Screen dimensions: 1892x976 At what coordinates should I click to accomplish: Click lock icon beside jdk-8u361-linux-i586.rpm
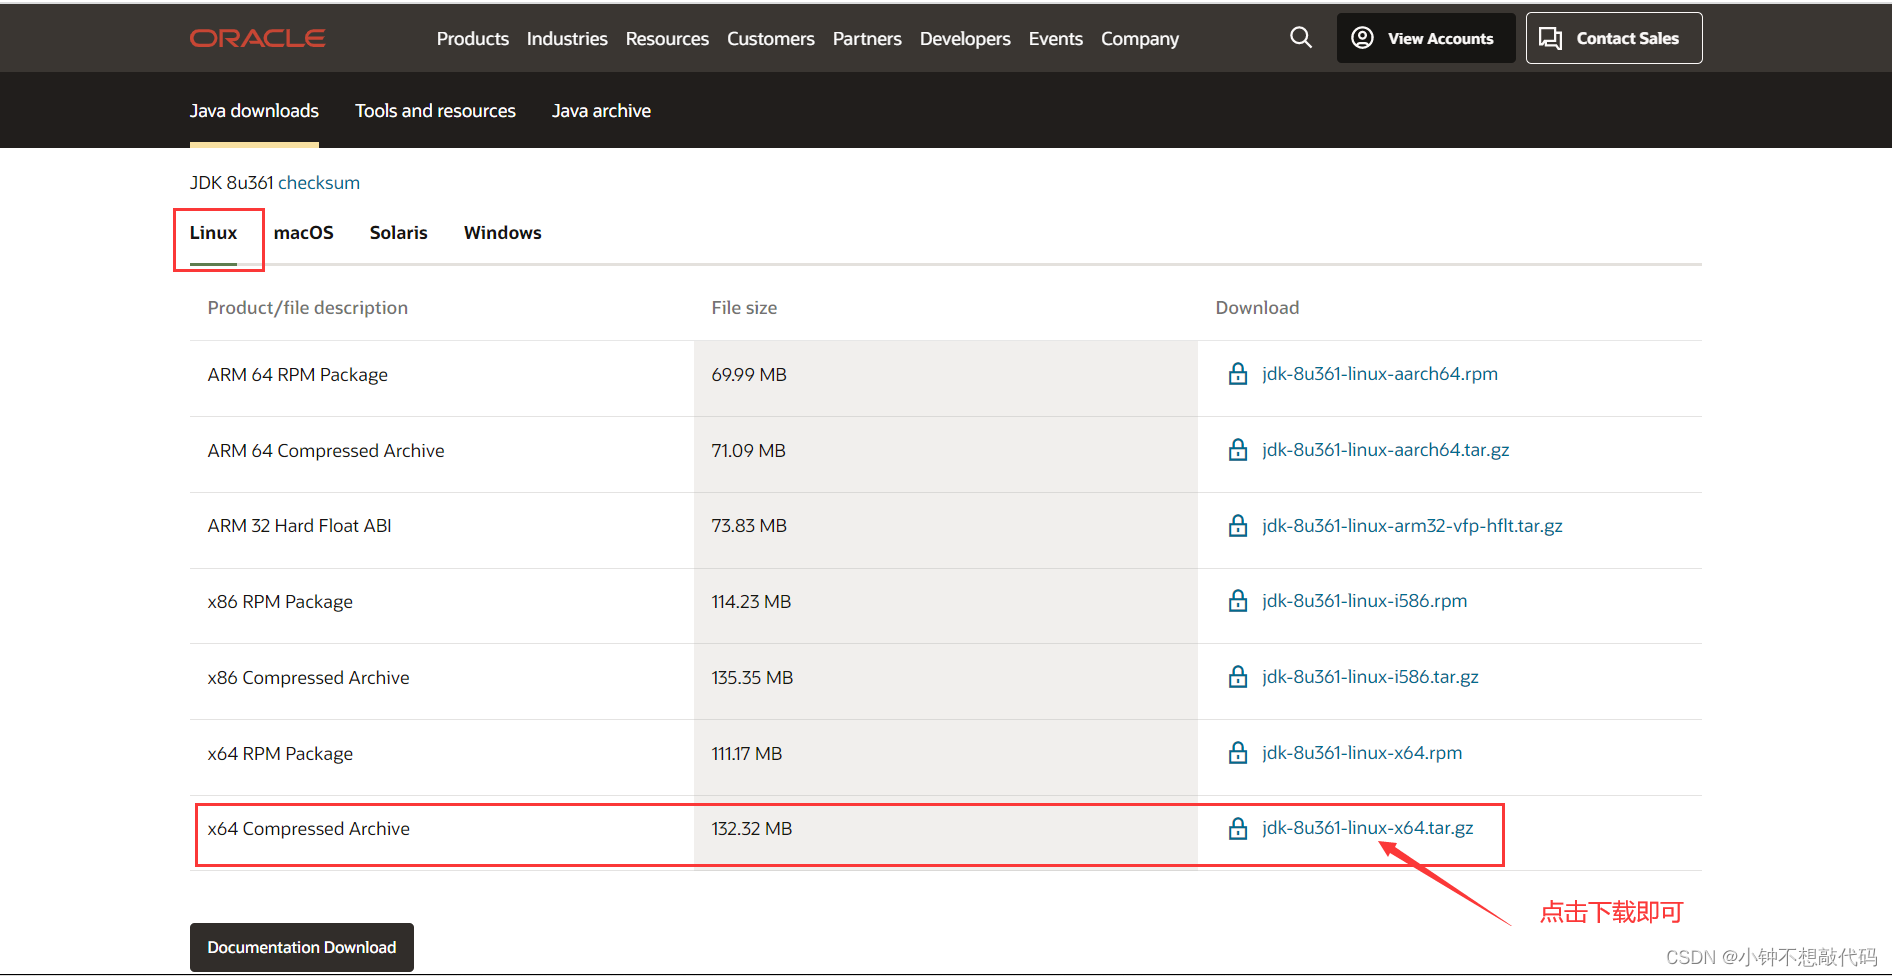click(x=1238, y=601)
